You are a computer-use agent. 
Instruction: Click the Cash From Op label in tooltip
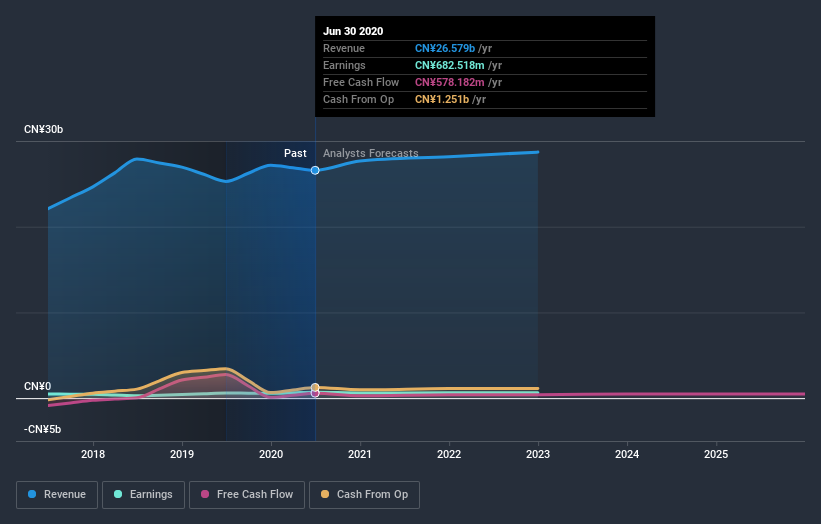tap(359, 99)
